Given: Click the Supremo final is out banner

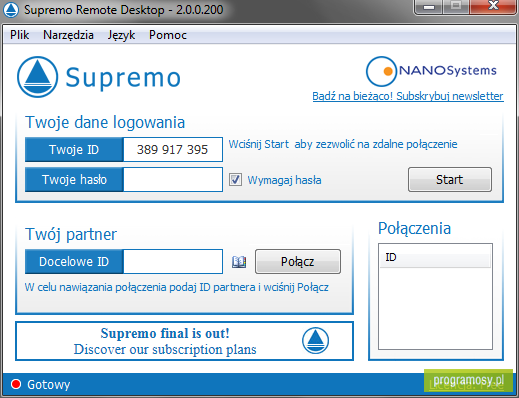Looking at the screenshot, I should (x=184, y=341).
